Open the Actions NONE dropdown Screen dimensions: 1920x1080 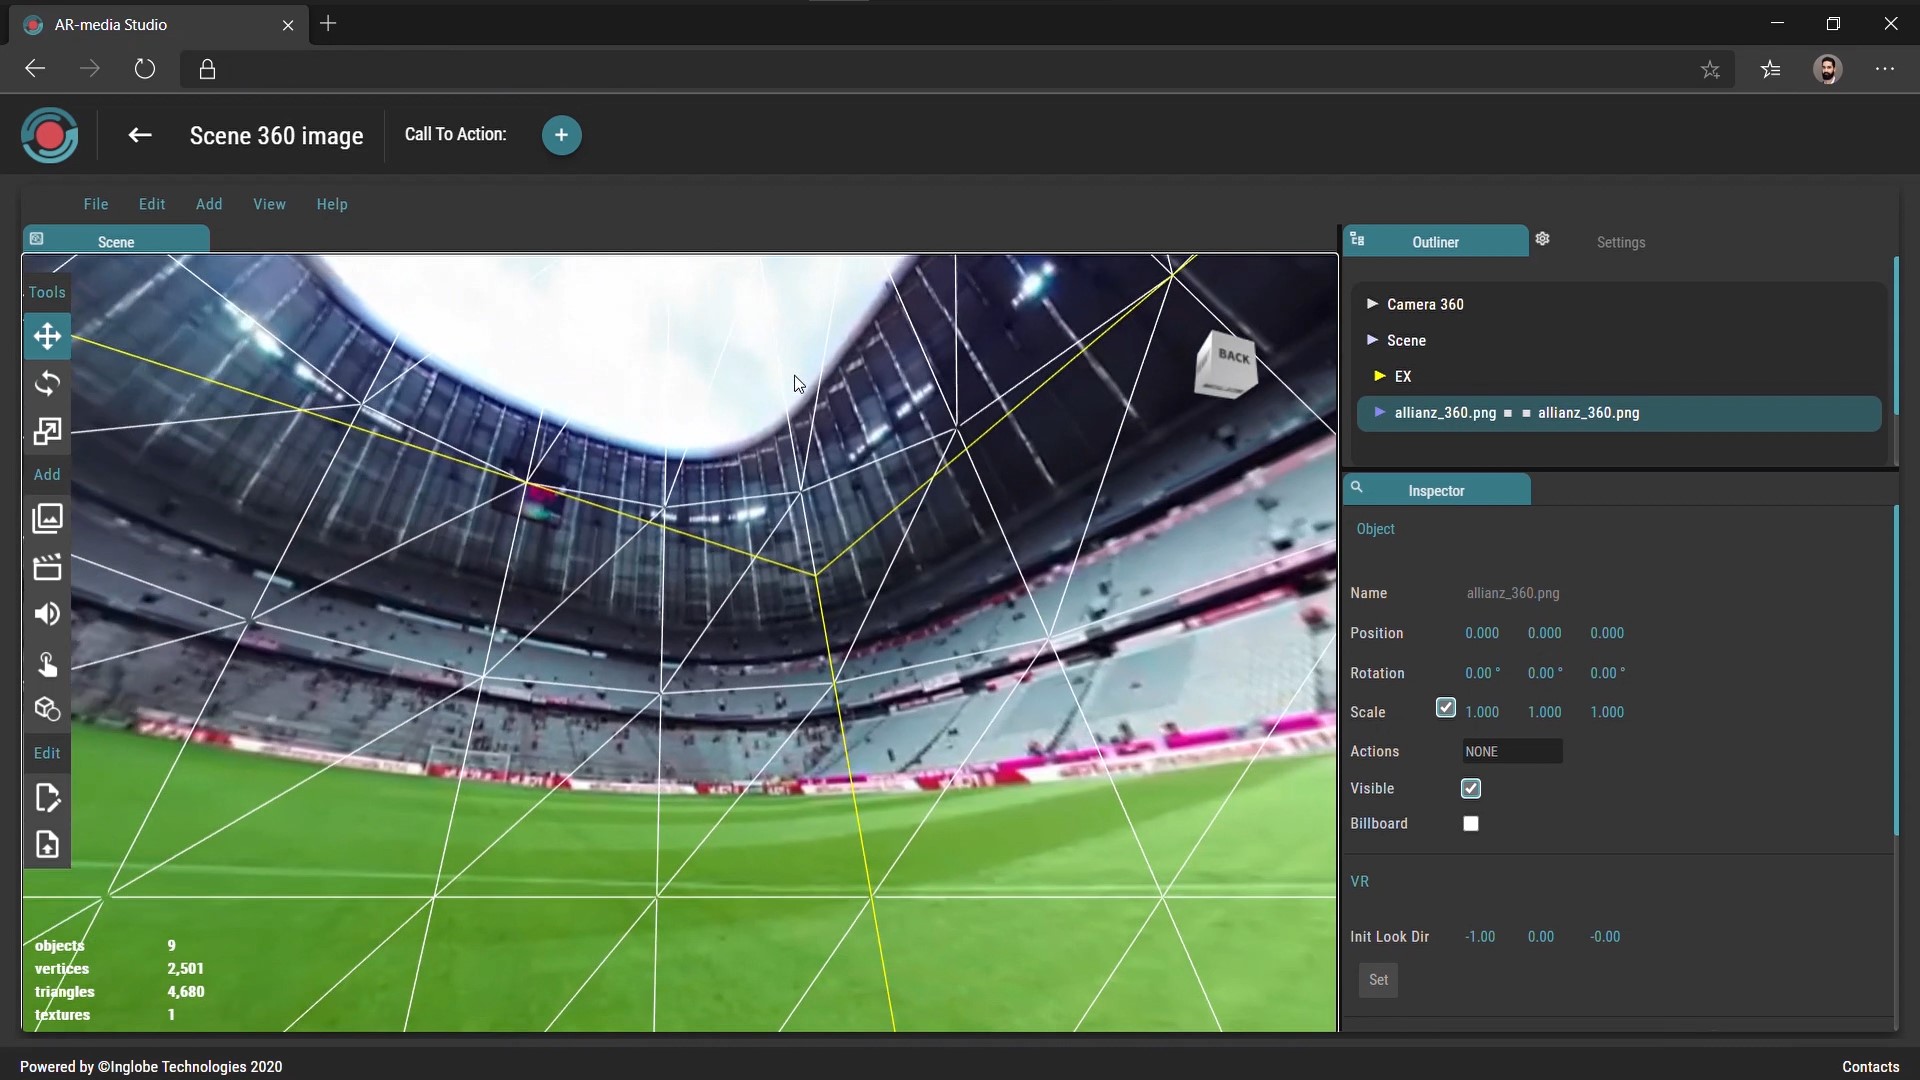1511,752
